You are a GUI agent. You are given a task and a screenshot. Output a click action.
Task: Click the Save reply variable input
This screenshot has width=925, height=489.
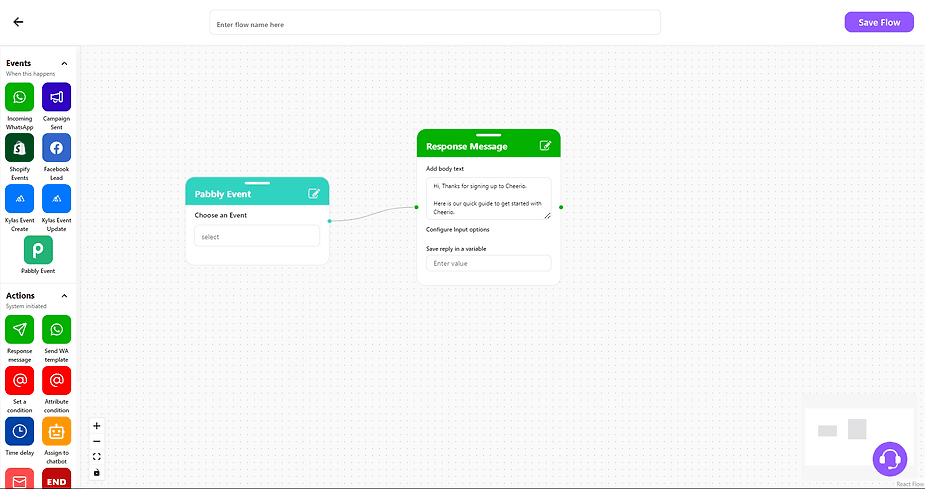click(x=488, y=263)
